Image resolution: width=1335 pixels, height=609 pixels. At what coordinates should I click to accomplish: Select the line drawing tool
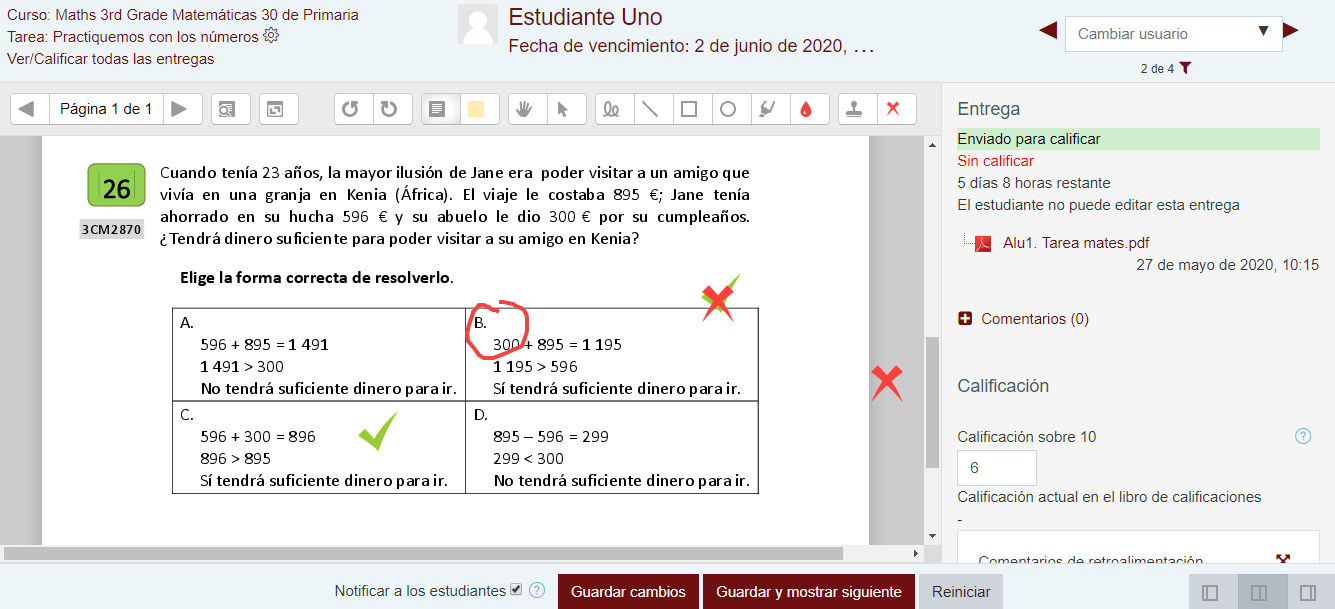[650, 109]
